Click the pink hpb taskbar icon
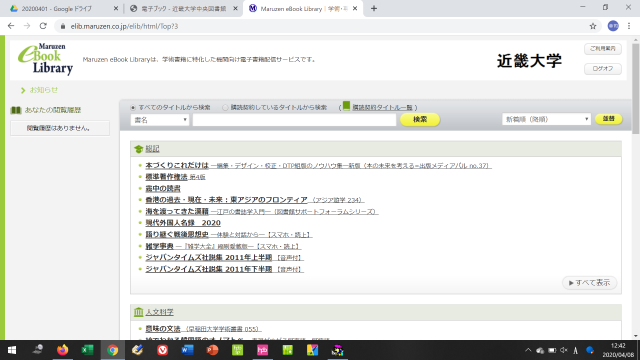 [262, 350]
